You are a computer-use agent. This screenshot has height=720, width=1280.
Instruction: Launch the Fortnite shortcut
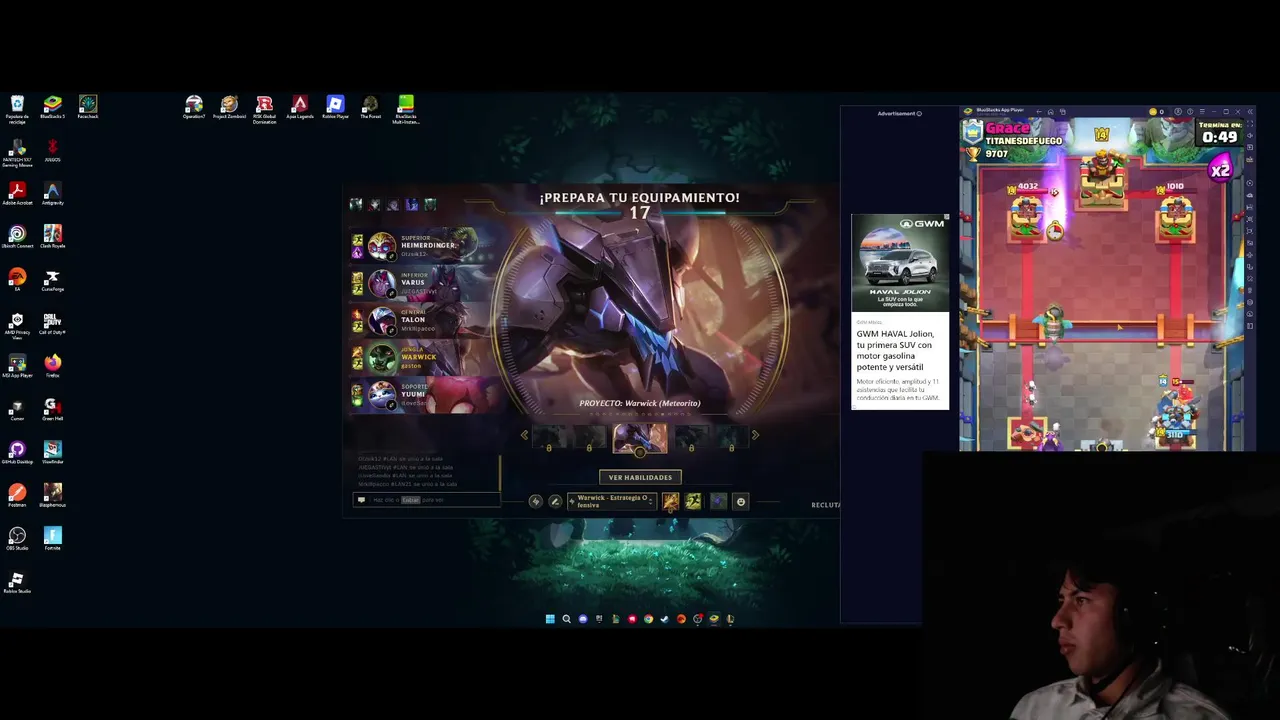tap(53, 537)
